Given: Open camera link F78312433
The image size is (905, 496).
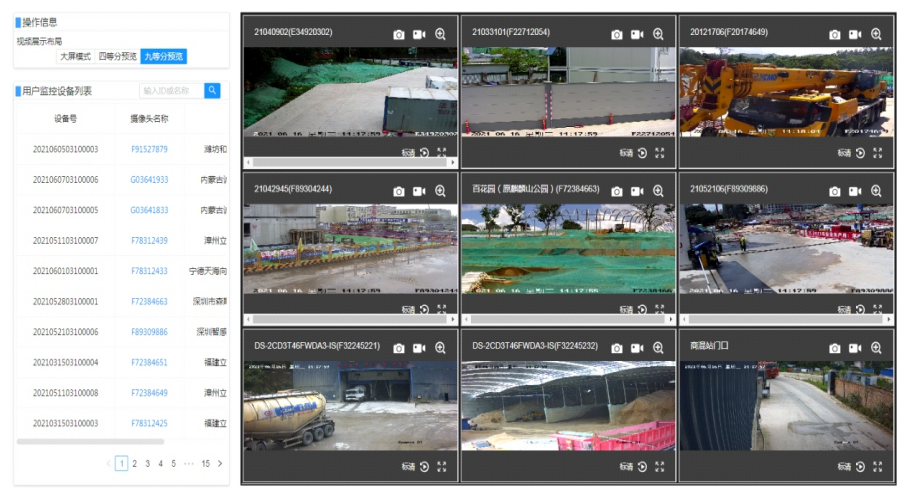Looking at the screenshot, I should click(x=149, y=271).
